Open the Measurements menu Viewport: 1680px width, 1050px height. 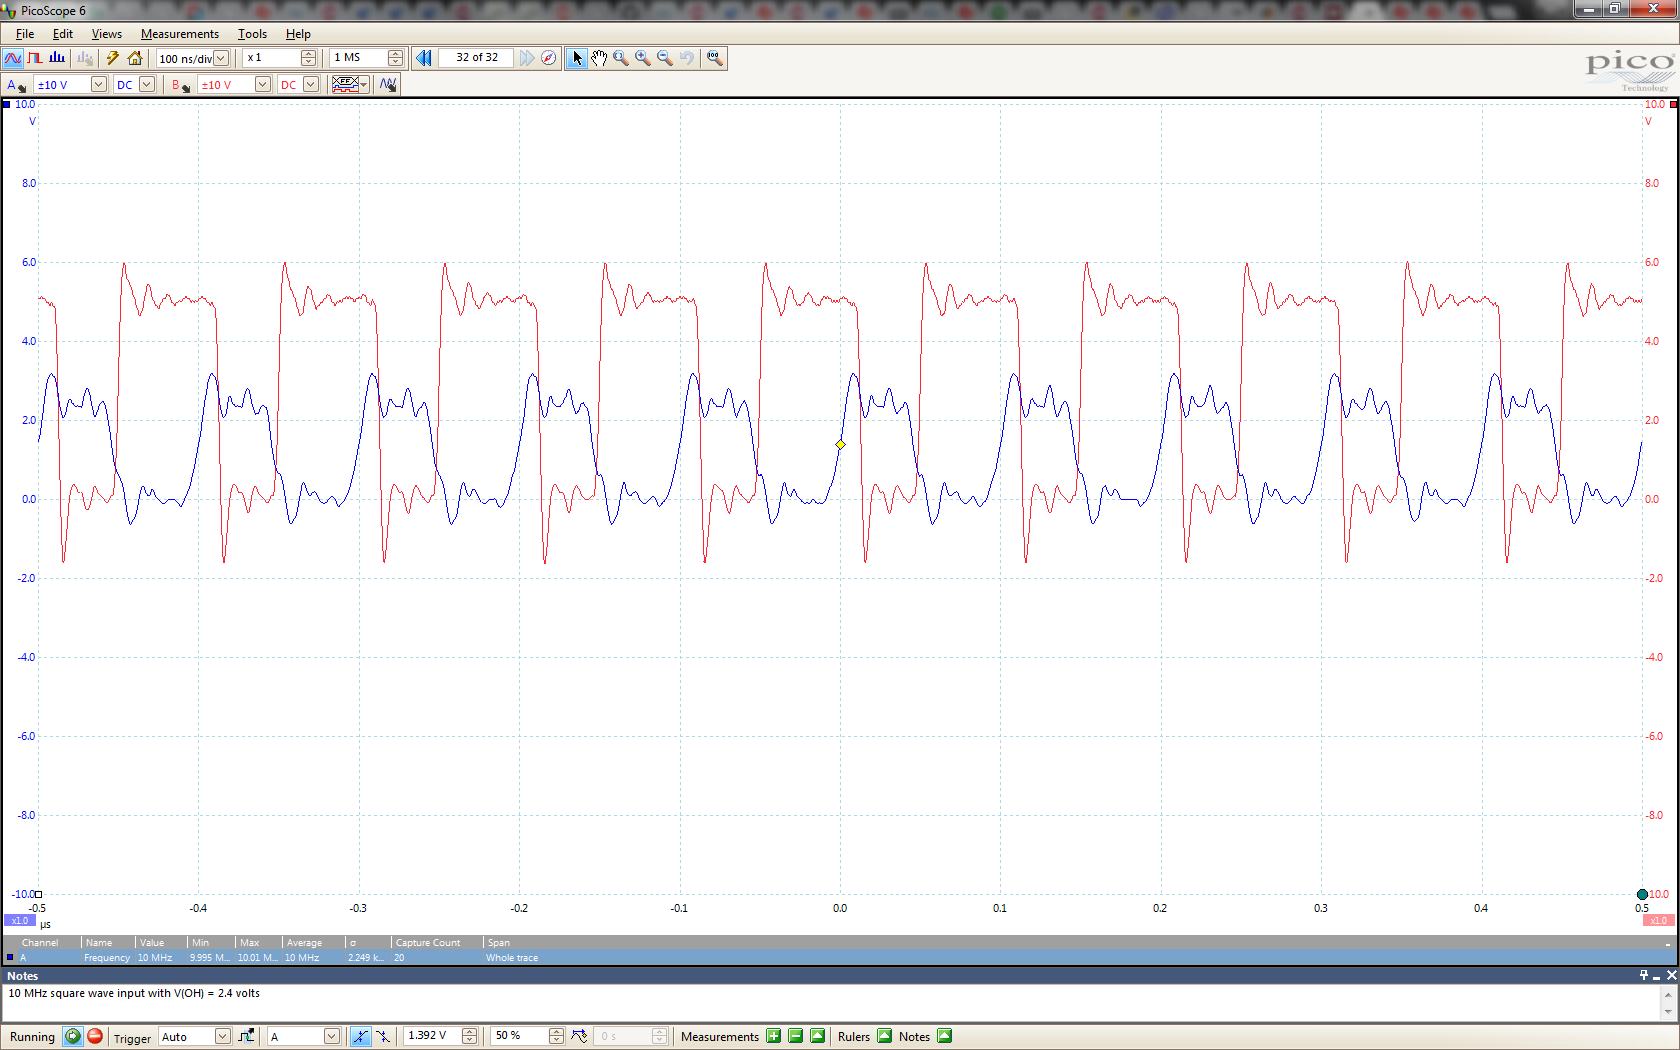click(179, 34)
